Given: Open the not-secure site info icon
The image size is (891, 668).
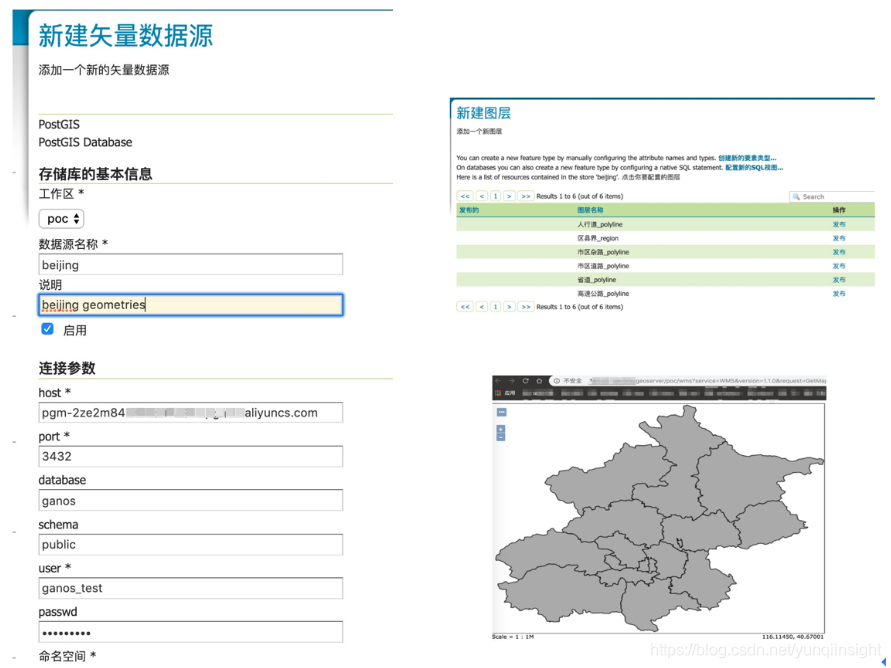Looking at the screenshot, I should [557, 381].
